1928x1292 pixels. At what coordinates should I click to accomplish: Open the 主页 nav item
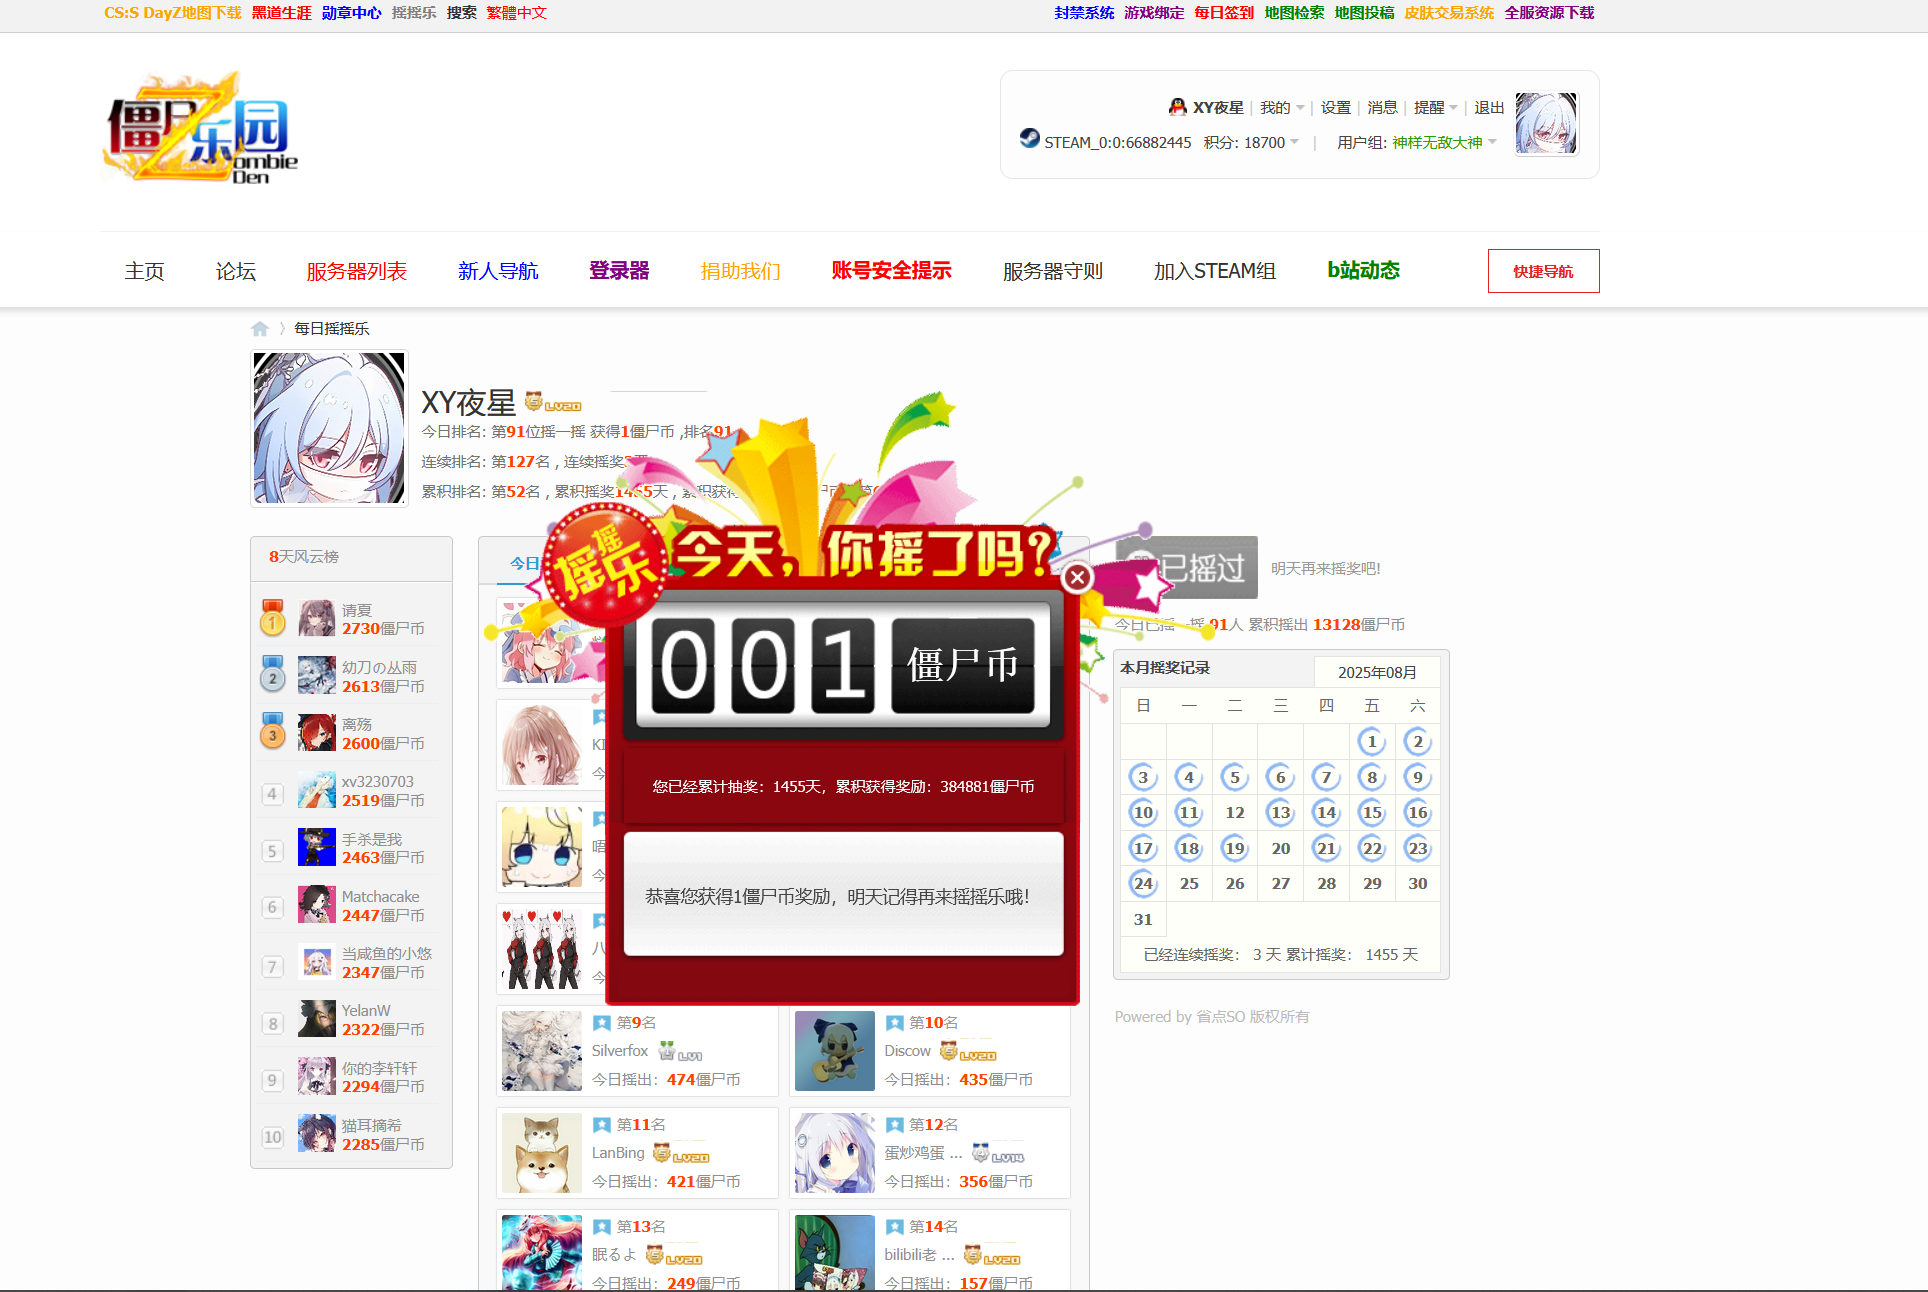point(145,271)
